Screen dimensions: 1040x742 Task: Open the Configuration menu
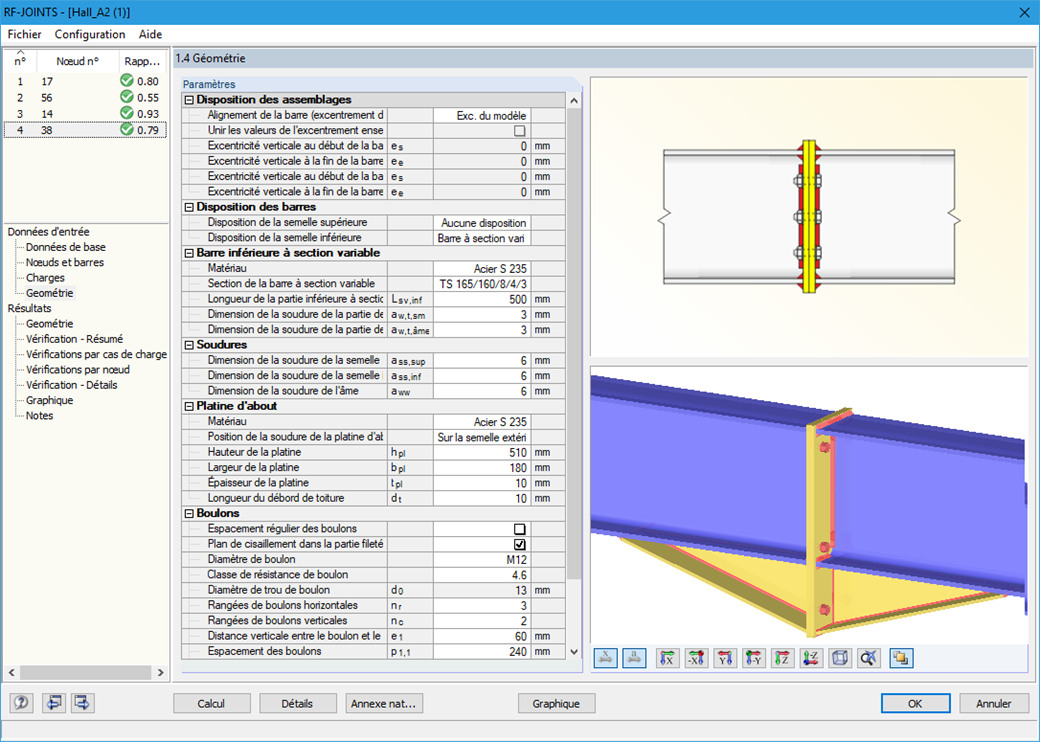(x=90, y=34)
